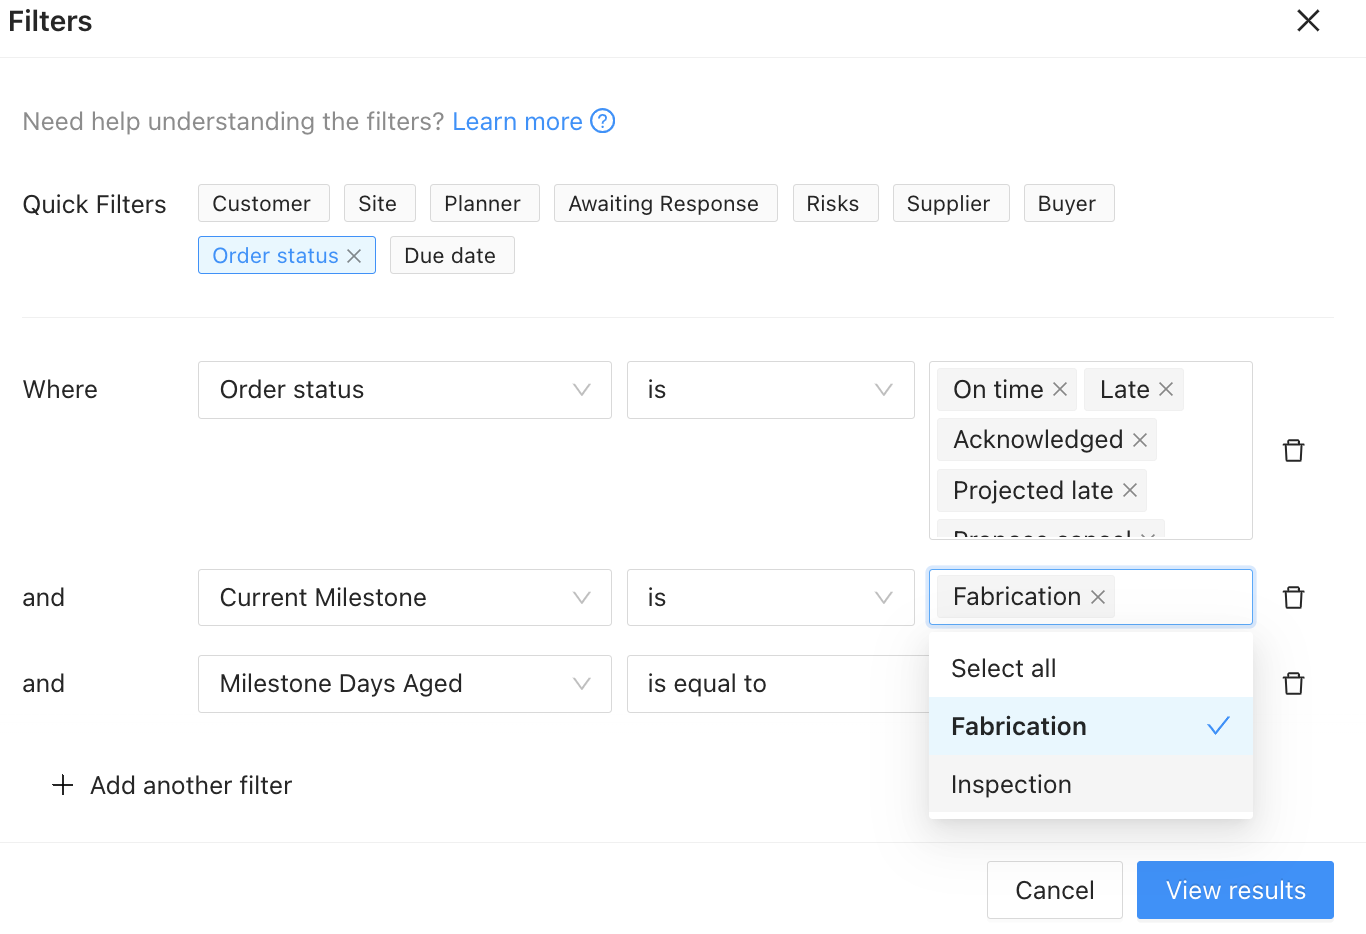The width and height of the screenshot is (1366, 934).
Task: Choose Select all in milestone options
Action: pos(1091,668)
